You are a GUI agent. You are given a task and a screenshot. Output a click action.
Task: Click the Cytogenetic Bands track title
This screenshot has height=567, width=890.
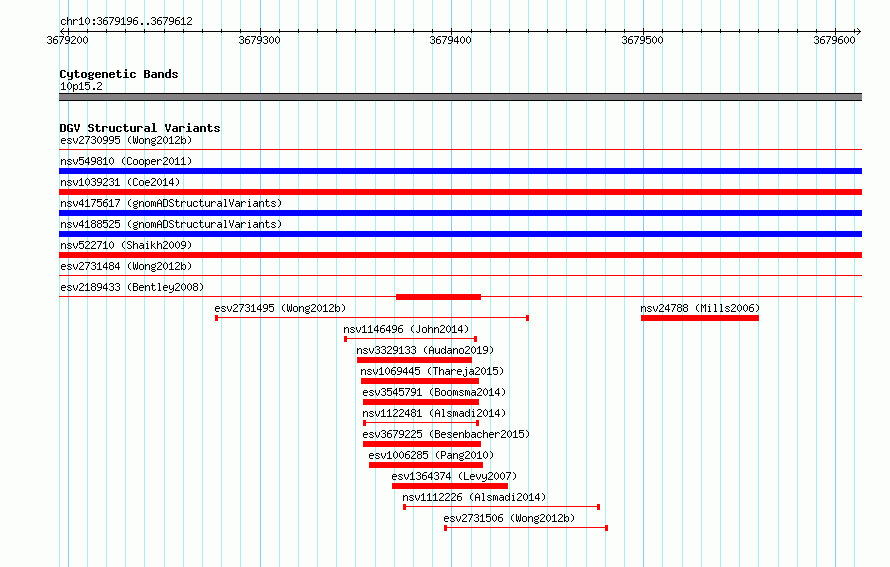point(119,74)
